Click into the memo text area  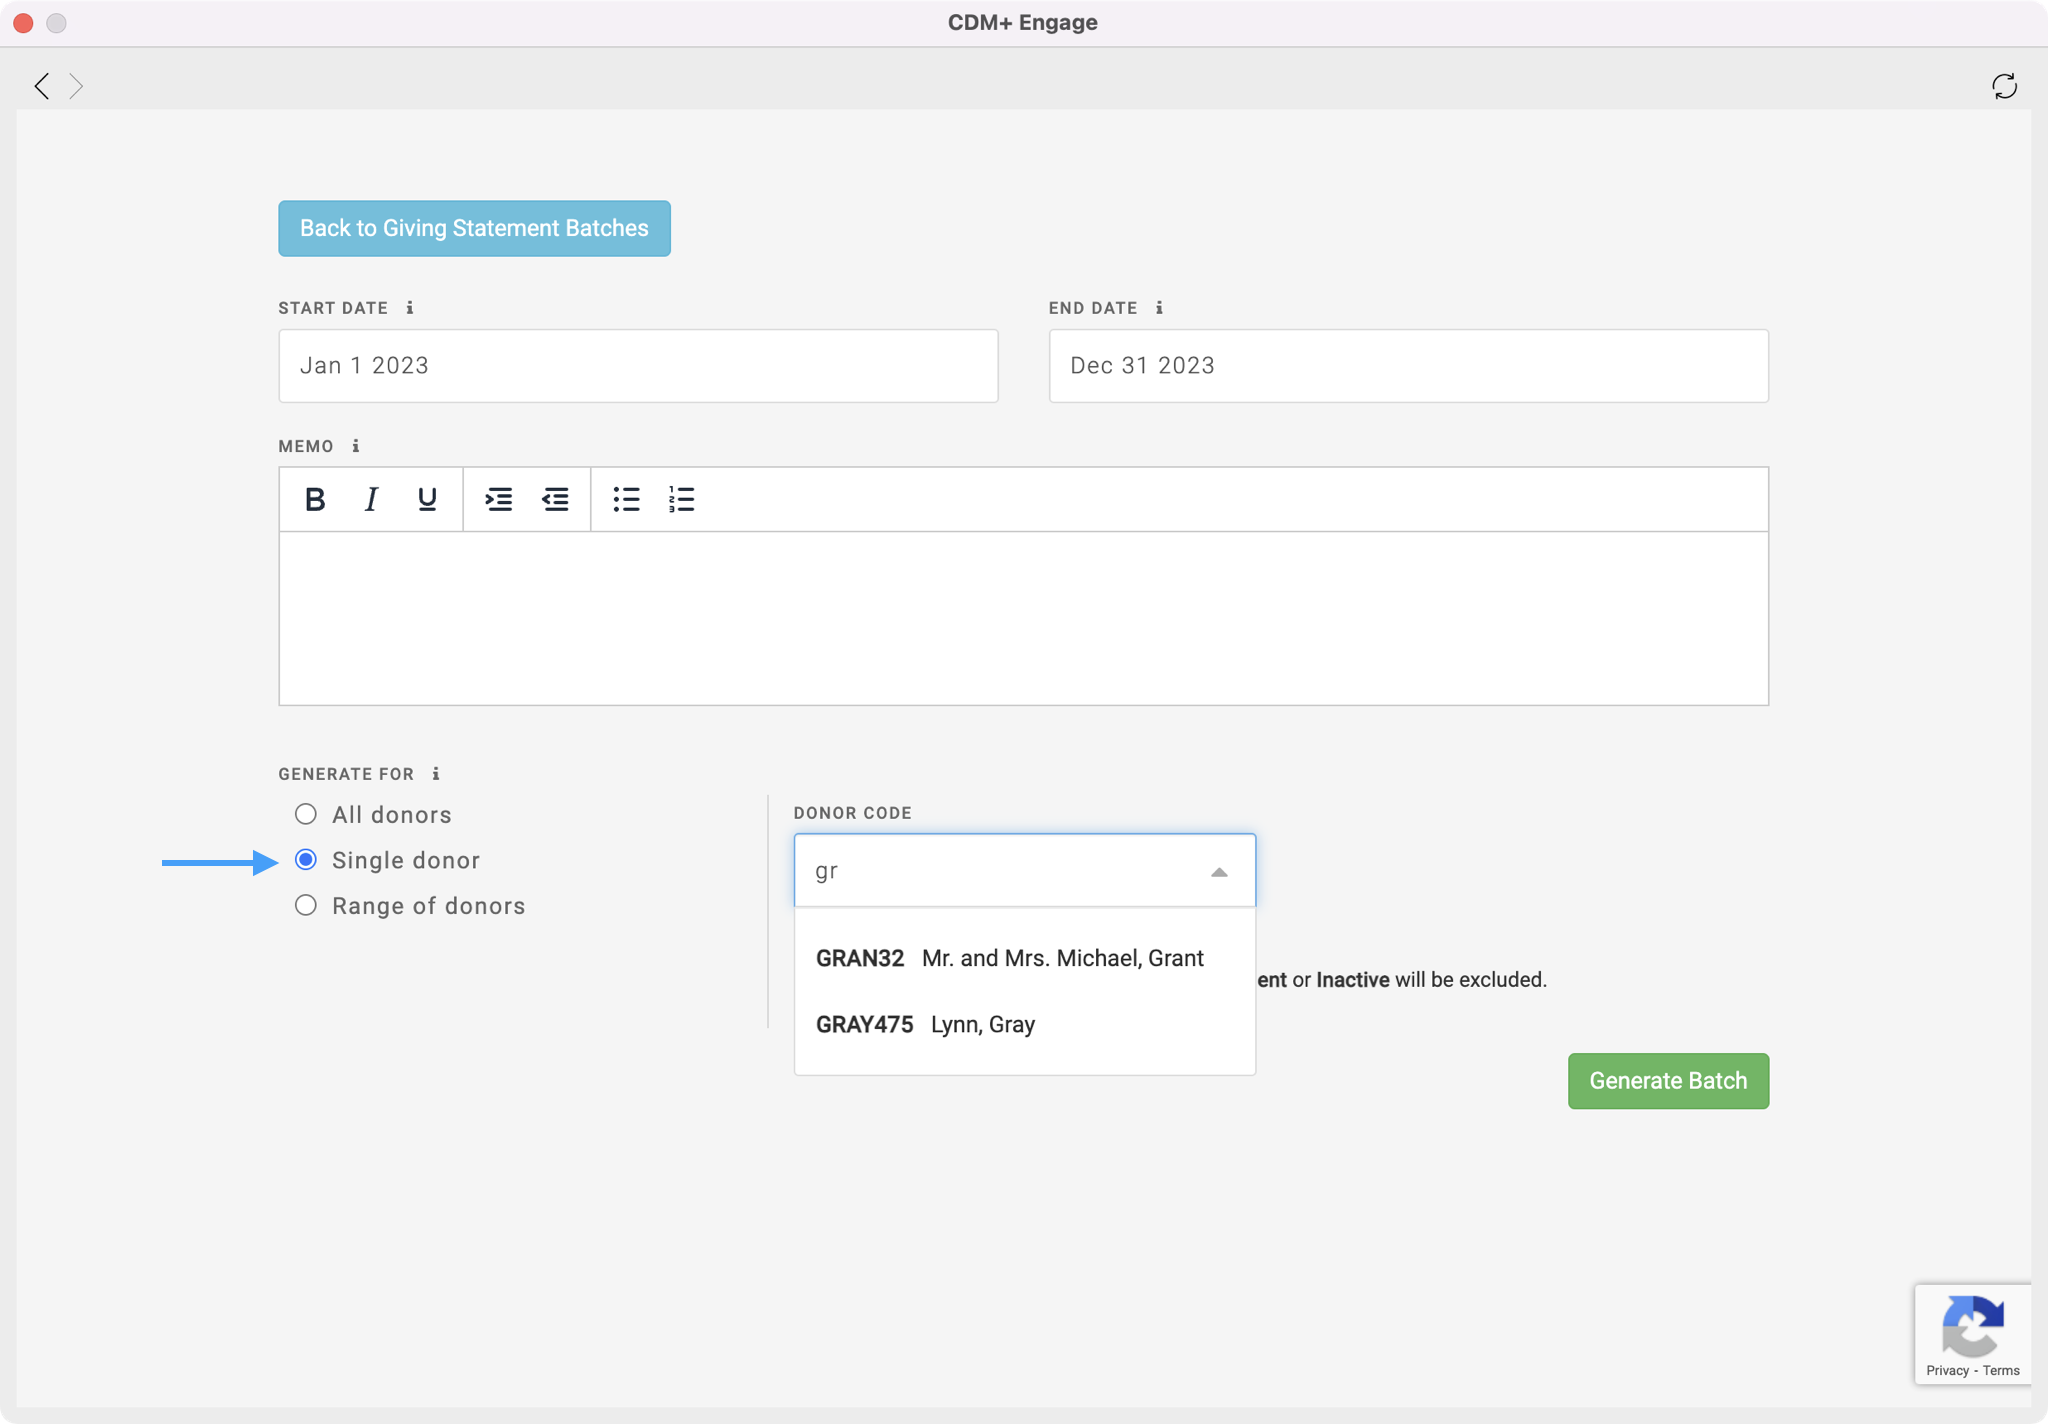(x=1022, y=618)
